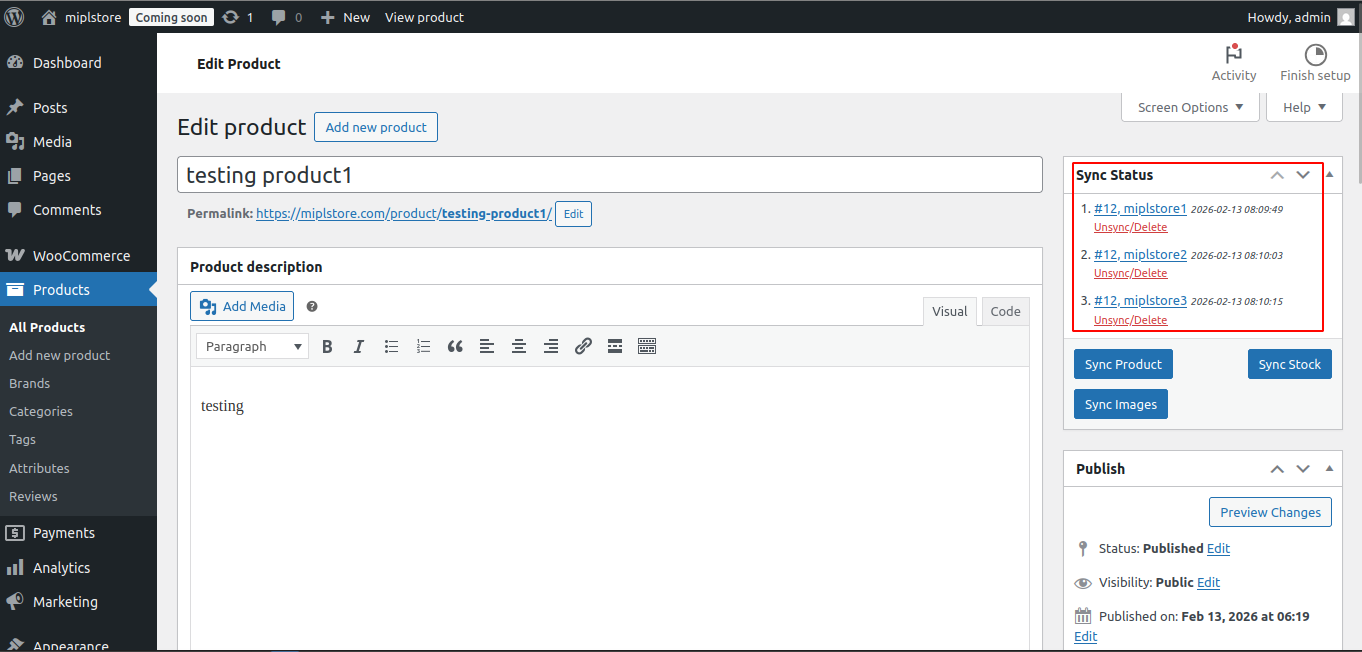This screenshot has width=1362, height=652.
Task: Switch to the Code editor tab
Action: pos(1005,311)
